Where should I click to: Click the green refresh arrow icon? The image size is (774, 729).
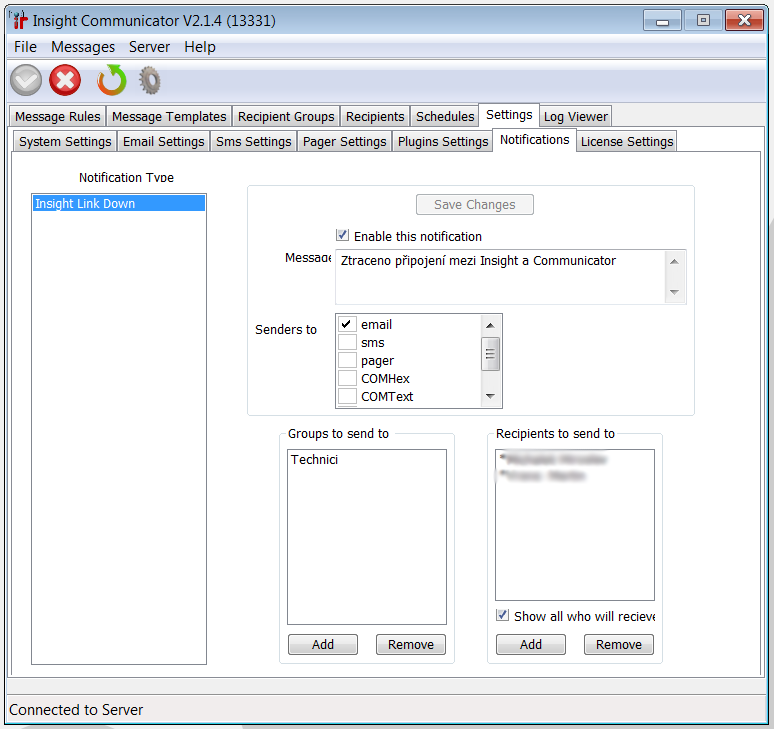coord(112,80)
